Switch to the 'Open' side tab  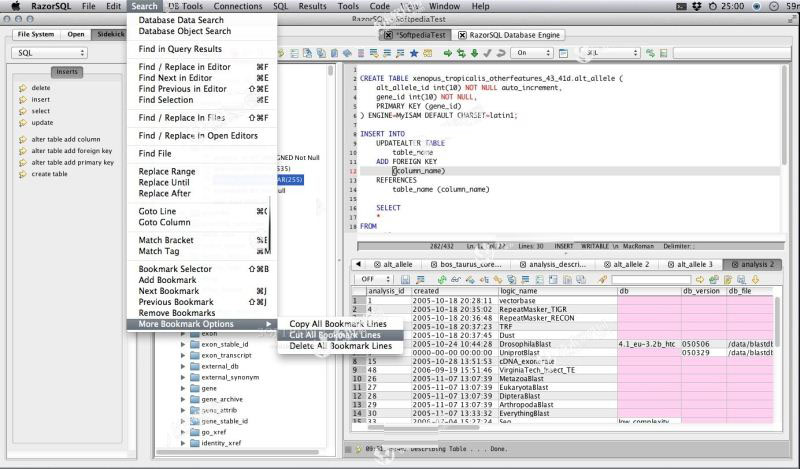click(76, 34)
